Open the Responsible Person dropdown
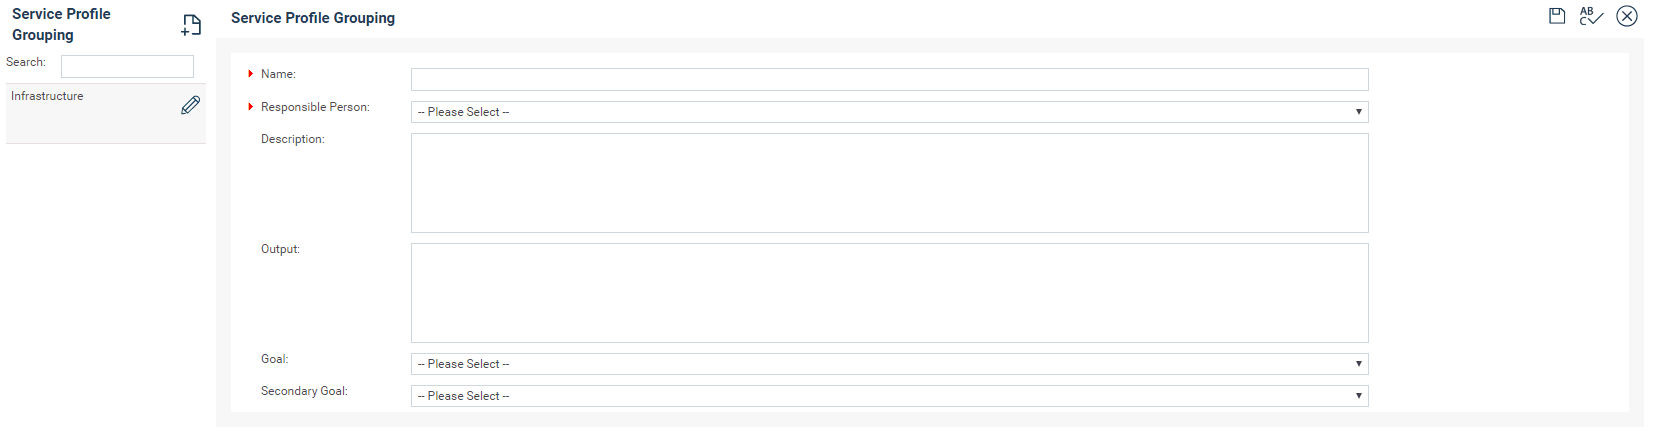This screenshot has width=1654, height=432. click(889, 112)
